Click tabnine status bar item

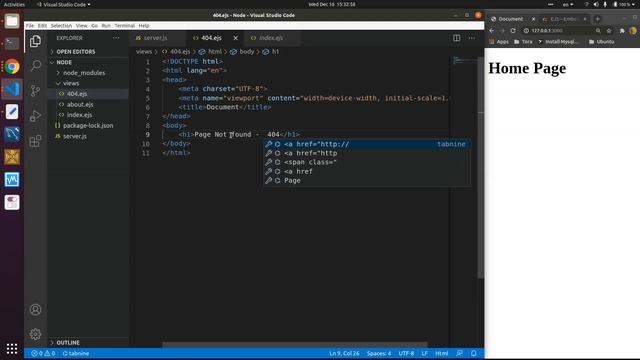click(76, 353)
